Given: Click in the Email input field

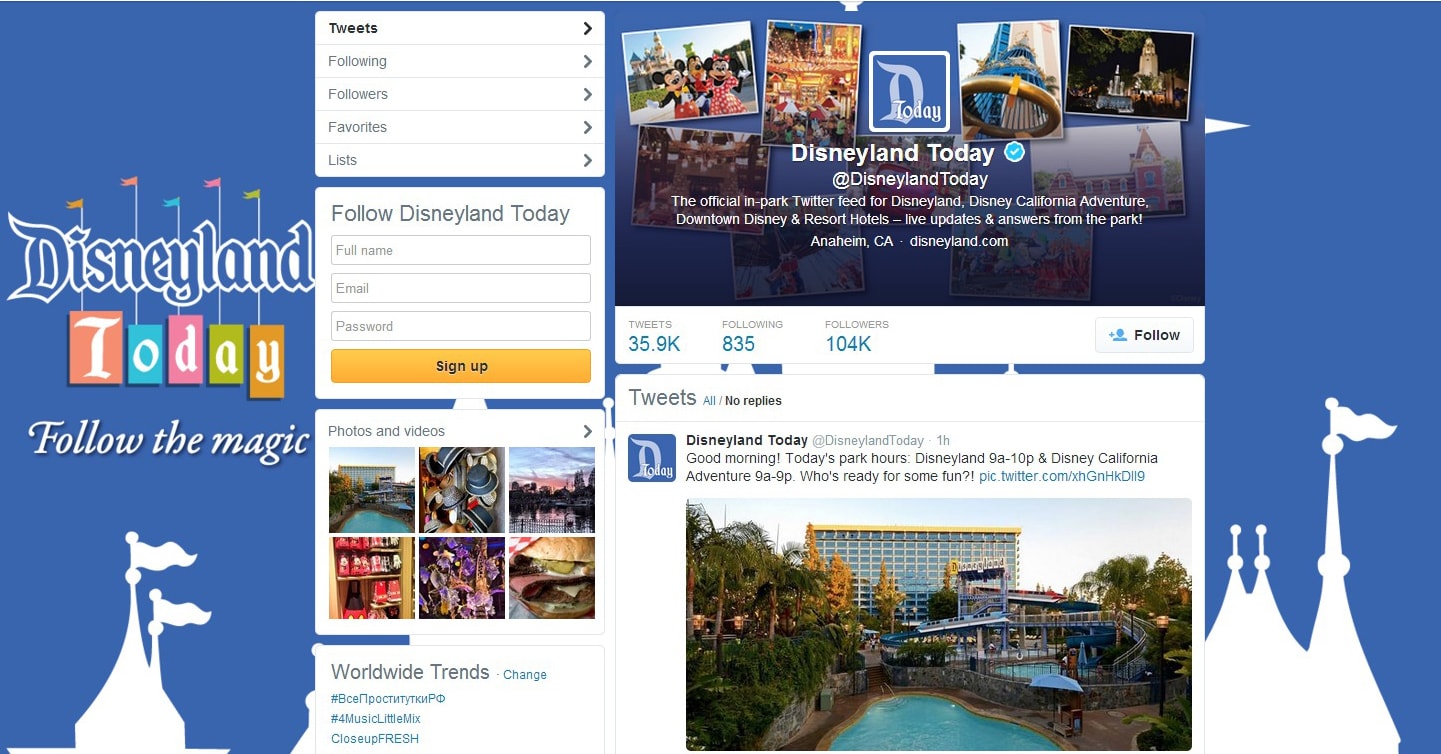Looking at the screenshot, I should (461, 288).
